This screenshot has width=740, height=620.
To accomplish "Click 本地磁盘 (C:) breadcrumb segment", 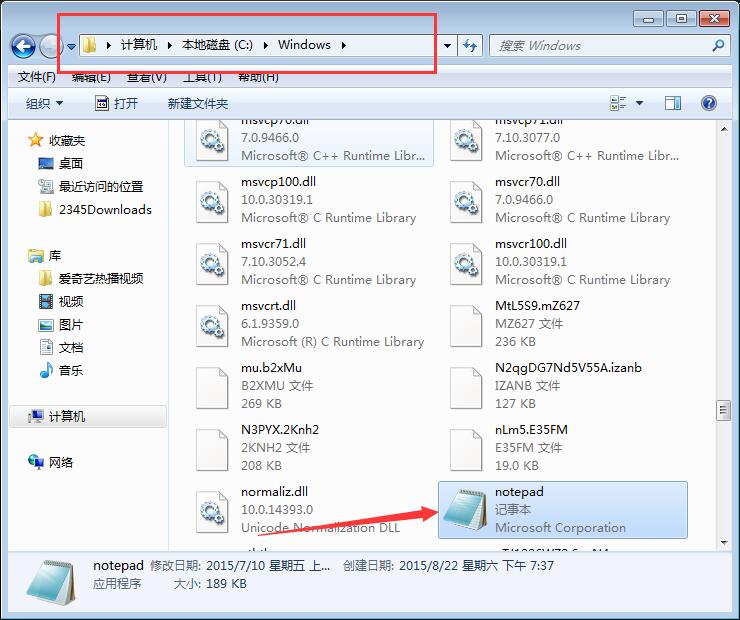I will pyautogui.click(x=217, y=45).
